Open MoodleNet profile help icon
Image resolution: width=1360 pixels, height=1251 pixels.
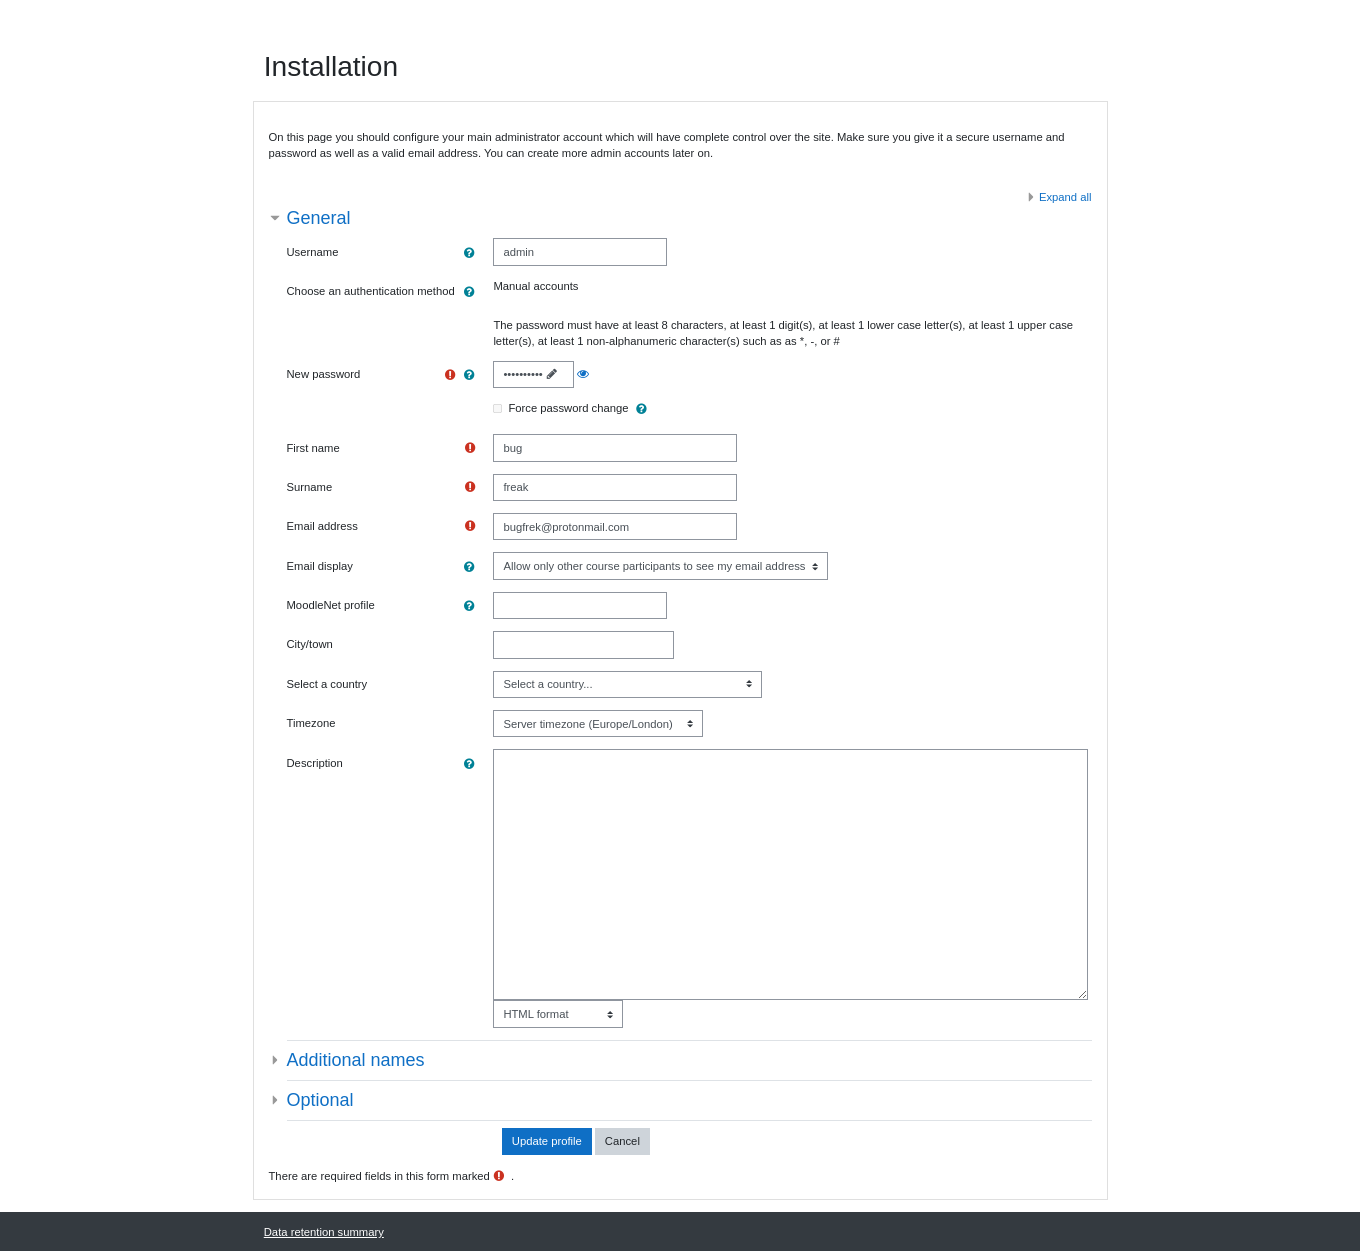click(x=469, y=606)
